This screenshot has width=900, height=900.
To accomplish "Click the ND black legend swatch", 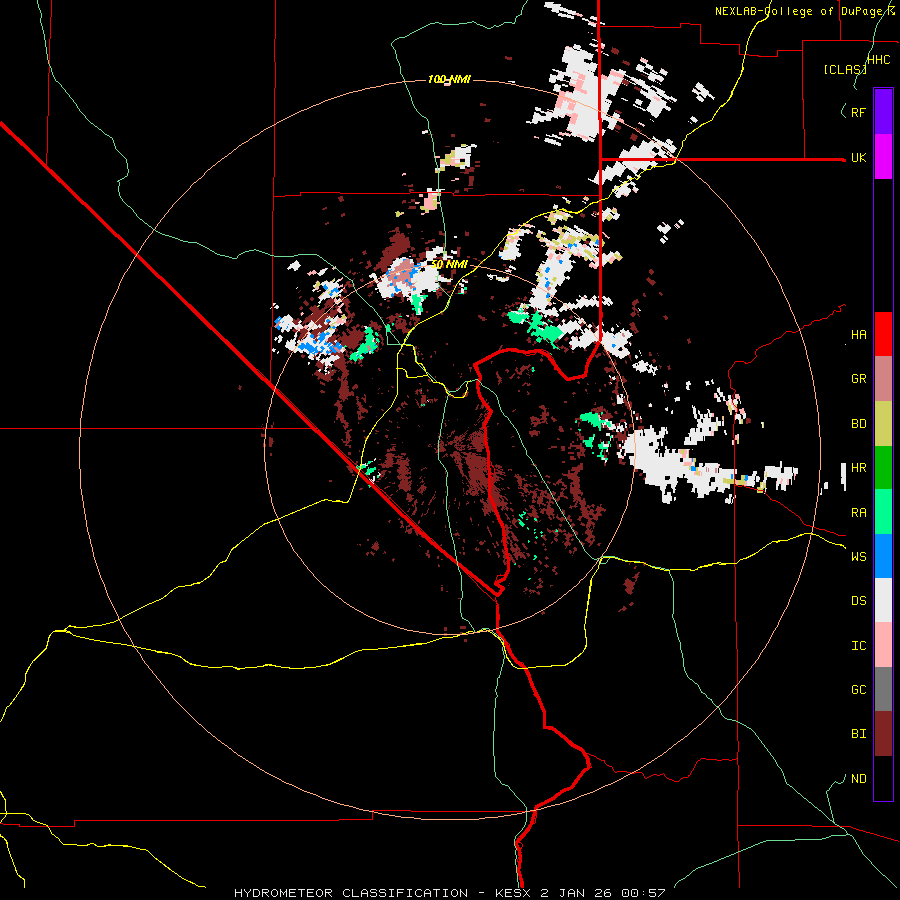I will pyautogui.click(x=883, y=778).
